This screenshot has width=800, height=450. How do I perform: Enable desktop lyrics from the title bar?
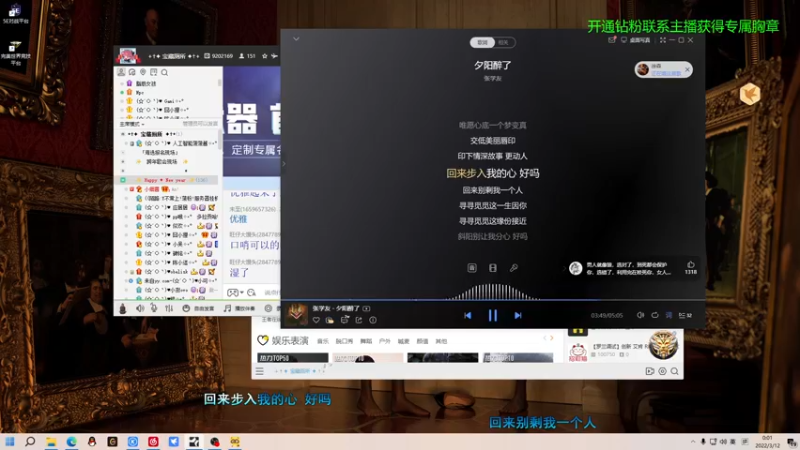(x=635, y=40)
